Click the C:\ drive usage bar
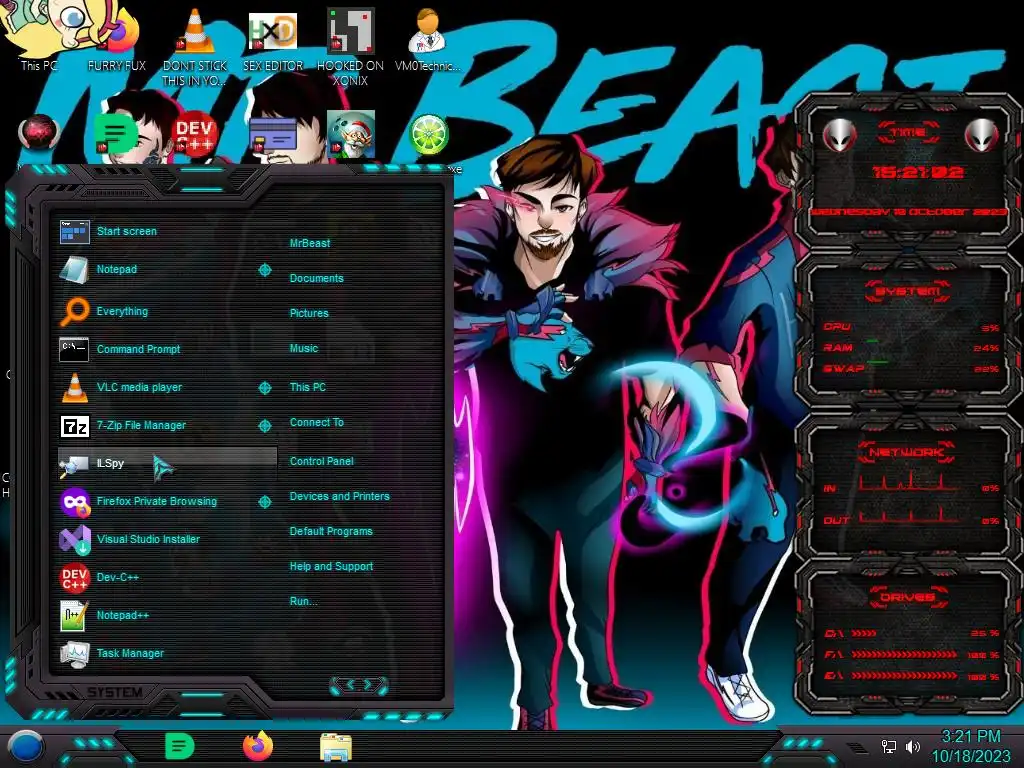The image size is (1024, 768). pyautogui.click(x=864, y=633)
